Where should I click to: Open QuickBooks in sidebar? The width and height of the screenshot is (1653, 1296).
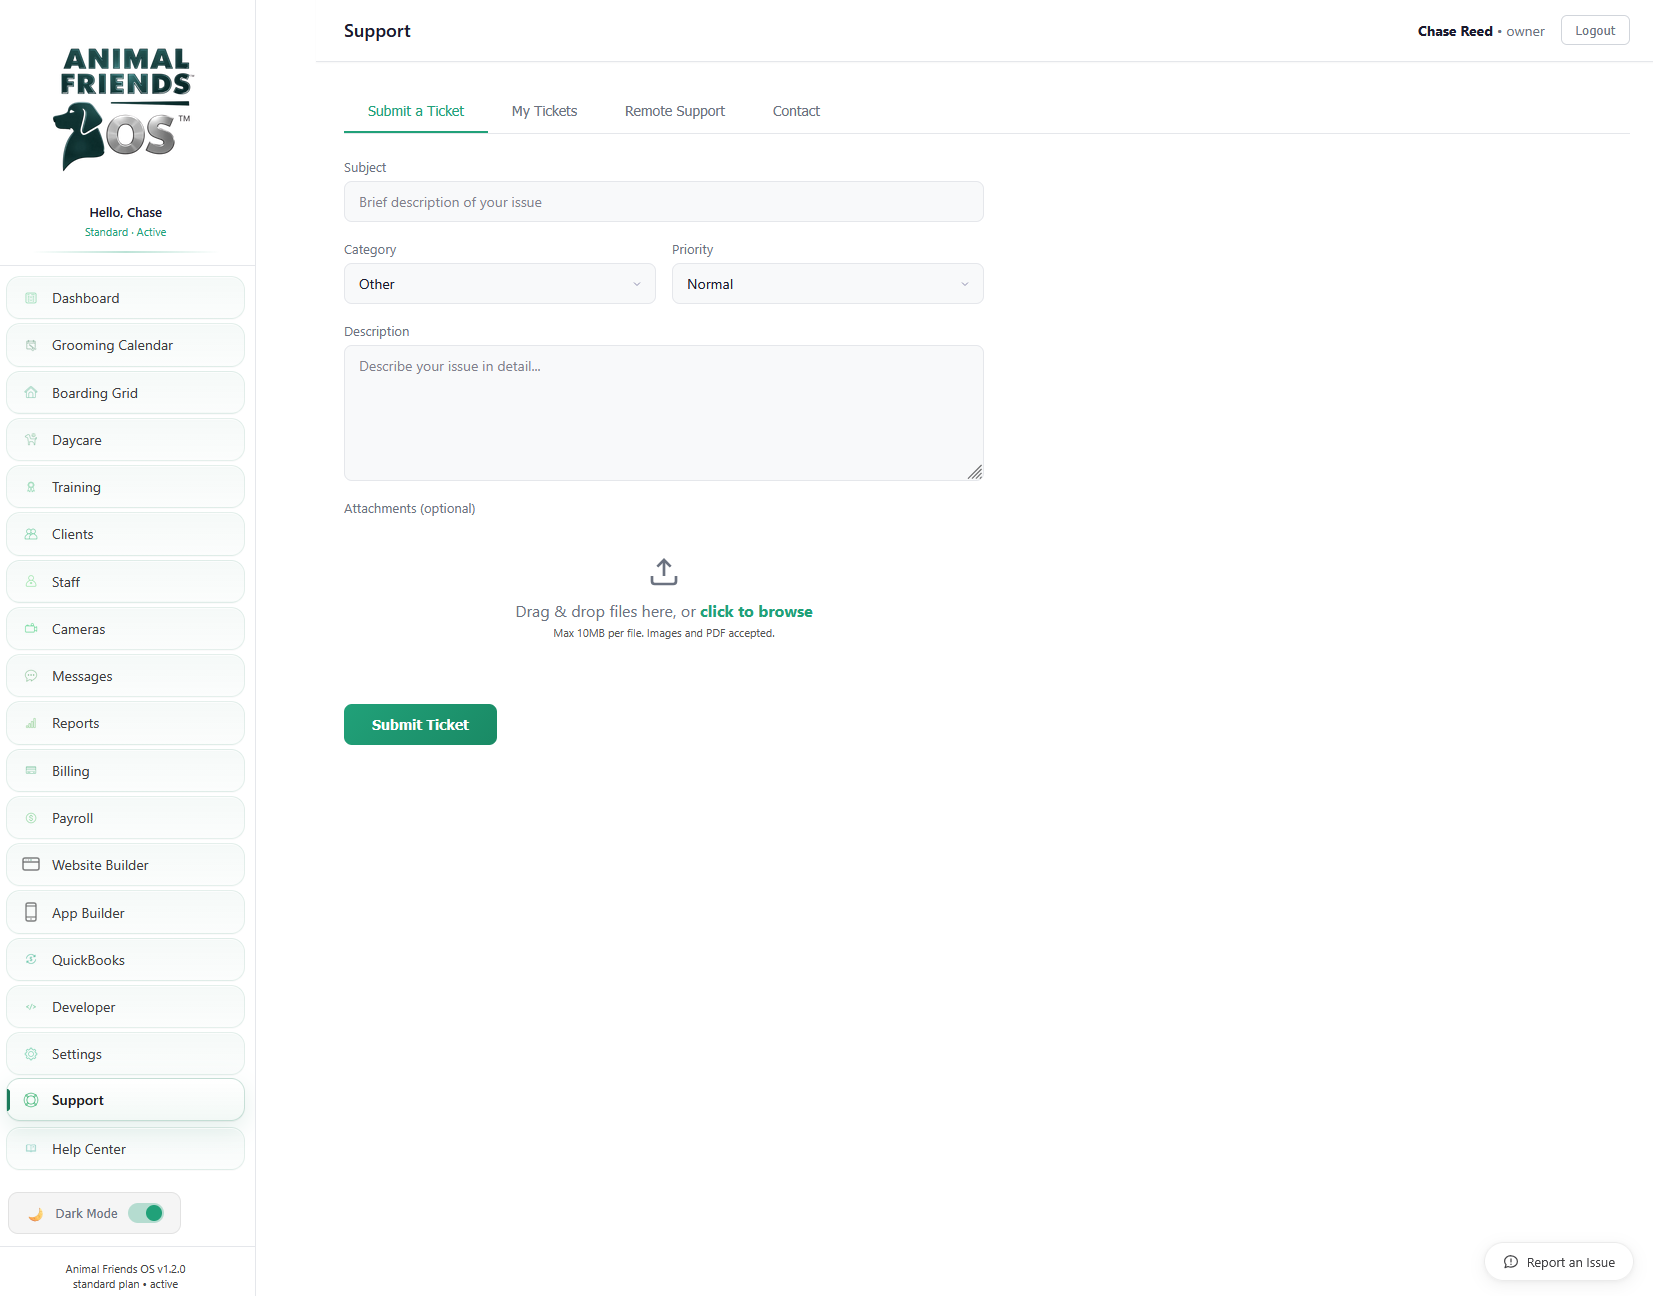[x=125, y=960]
